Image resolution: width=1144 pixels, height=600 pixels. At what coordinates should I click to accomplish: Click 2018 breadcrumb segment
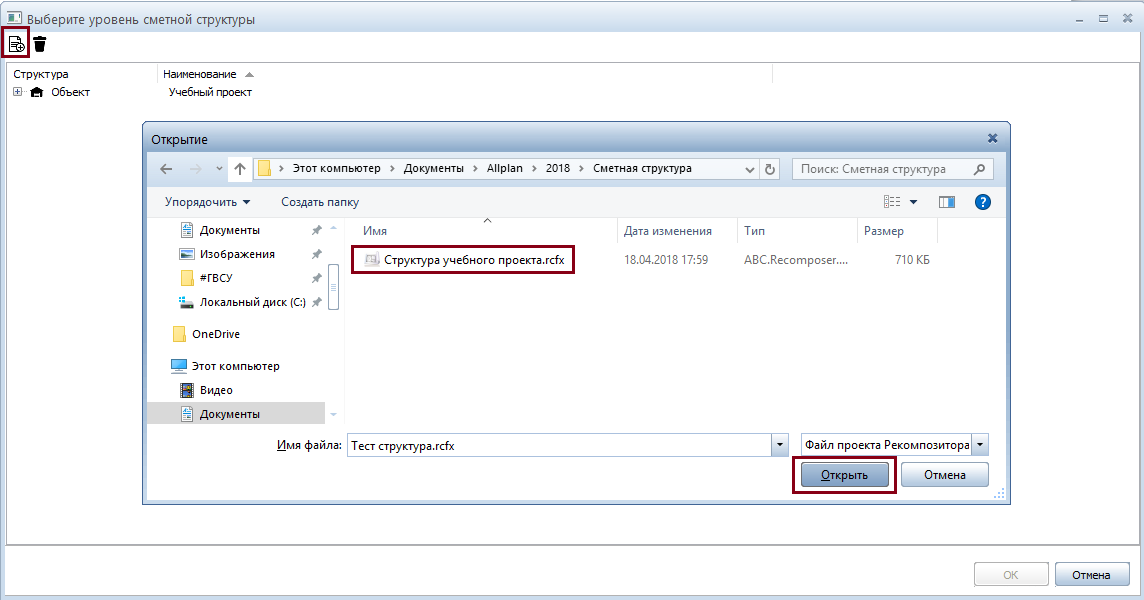[557, 168]
